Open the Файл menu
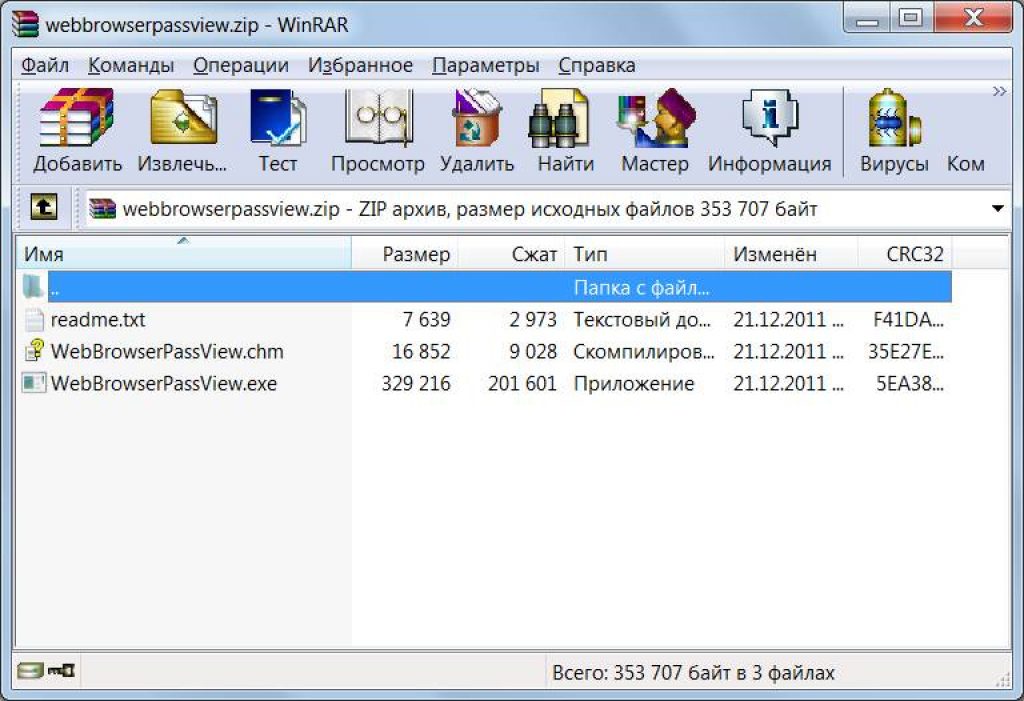The height and width of the screenshot is (701, 1024). 45,65
